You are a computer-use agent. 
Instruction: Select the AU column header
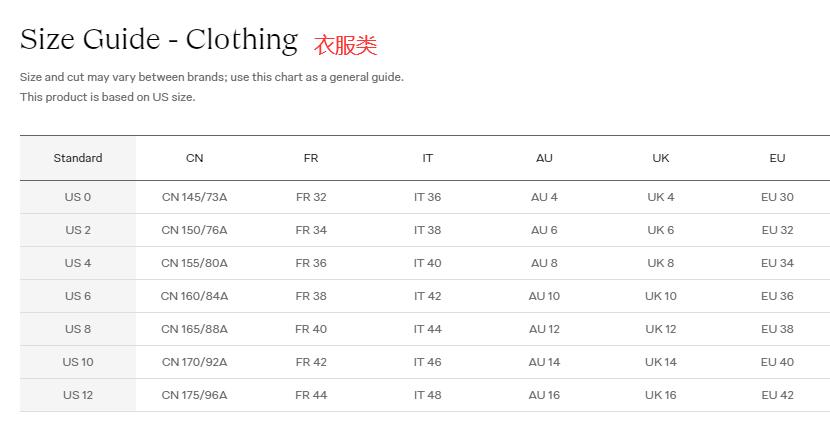click(x=544, y=158)
